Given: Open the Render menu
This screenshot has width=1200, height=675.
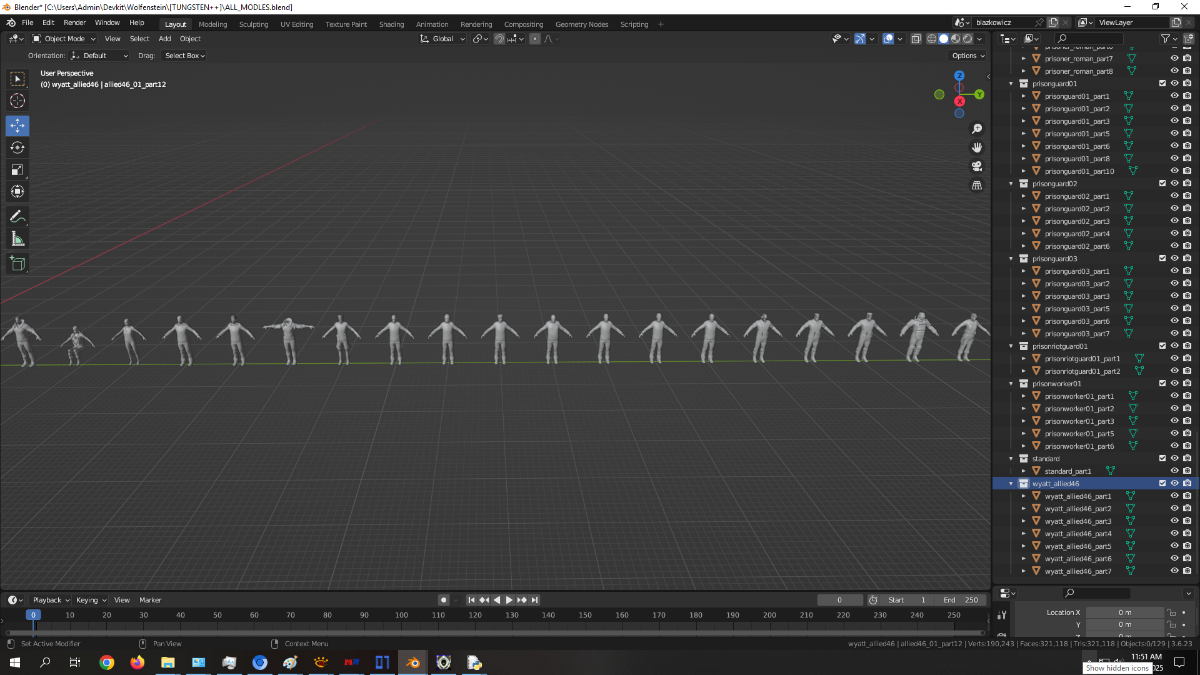Looking at the screenshot, I should coord(74,23).
